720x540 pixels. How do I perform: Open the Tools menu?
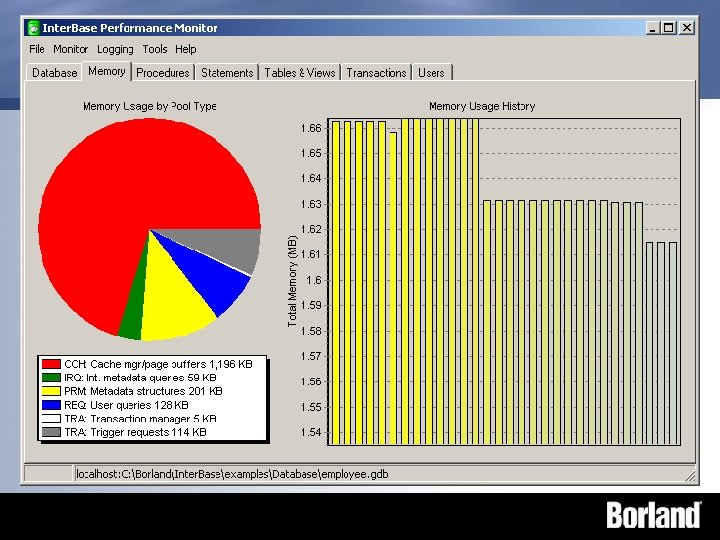155,49
